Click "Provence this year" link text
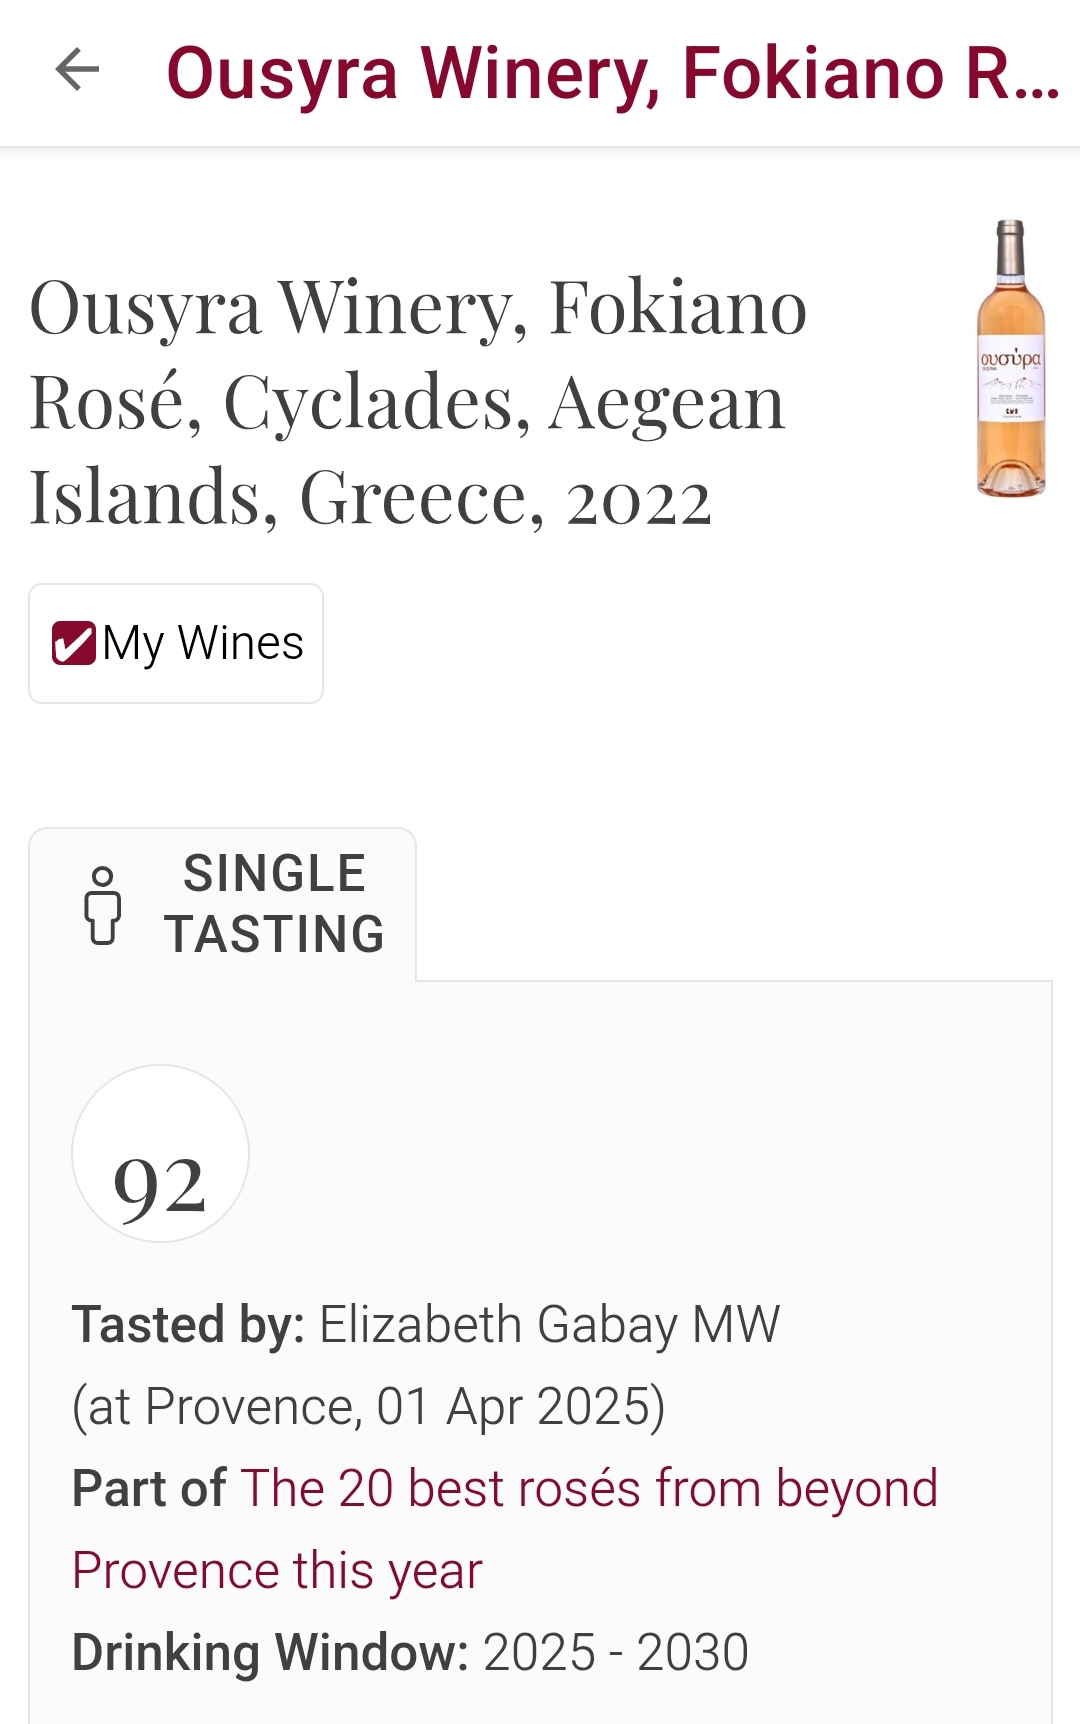 point(277,1570)
